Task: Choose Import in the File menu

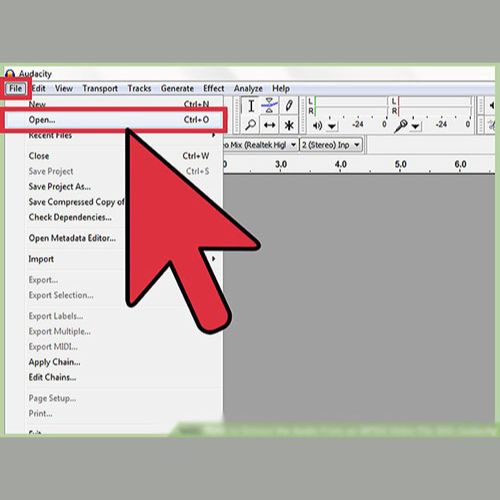Action: coord(114,259)
